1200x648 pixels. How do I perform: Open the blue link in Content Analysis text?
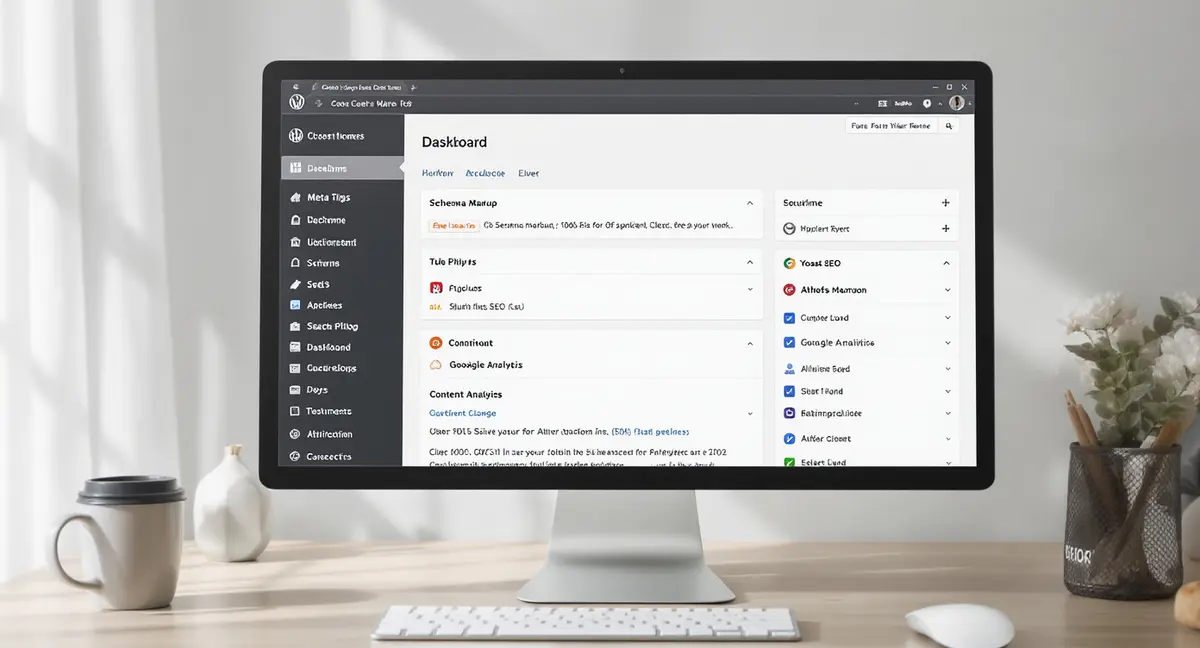650,432
